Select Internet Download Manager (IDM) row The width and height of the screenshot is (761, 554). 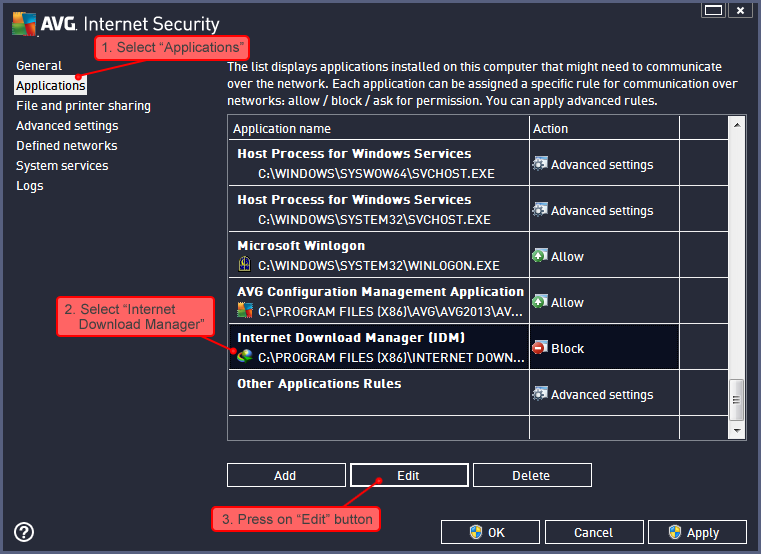click(478, 348)
